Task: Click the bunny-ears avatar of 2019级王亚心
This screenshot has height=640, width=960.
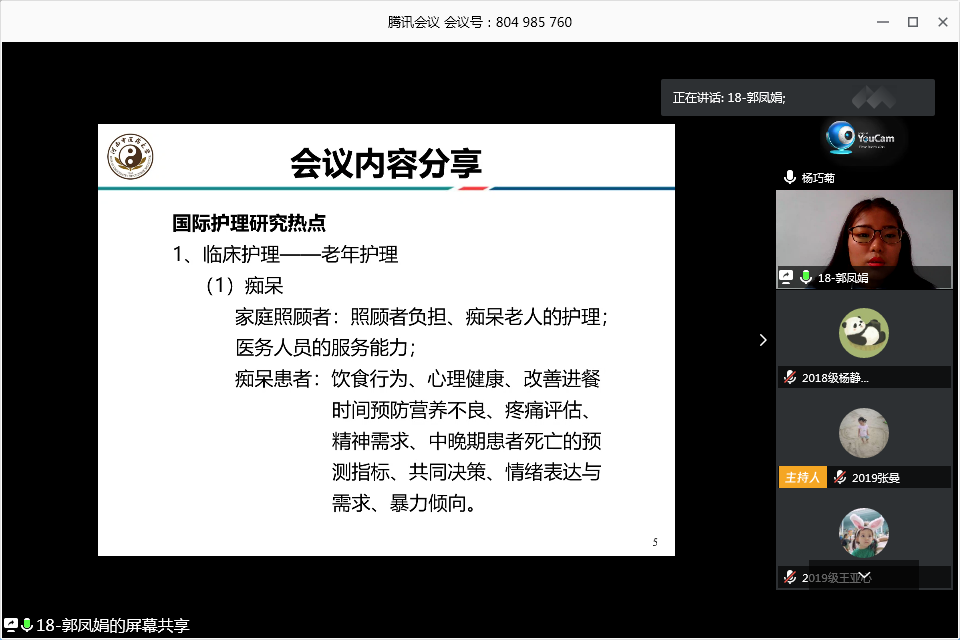Action: pos(863,533)
